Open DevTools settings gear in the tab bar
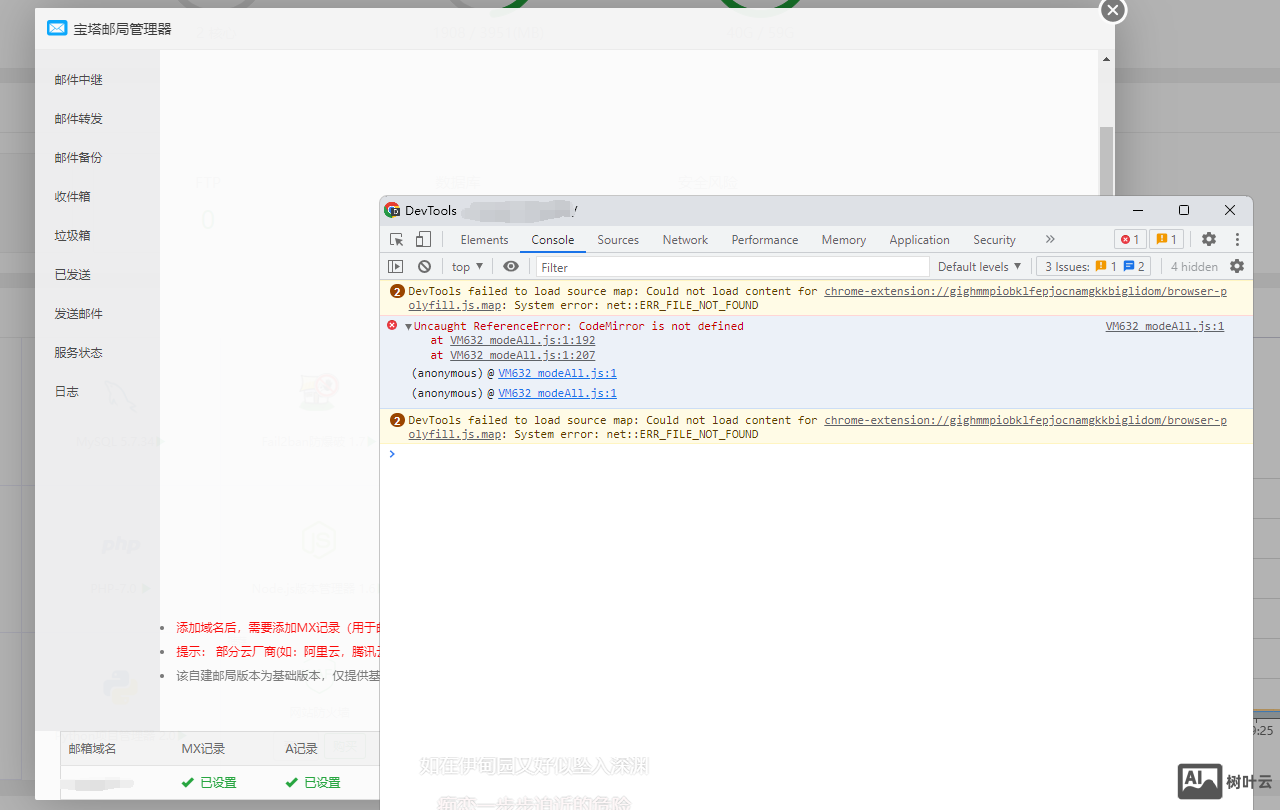This screenshot has height=810, width=1280. 1209,240
